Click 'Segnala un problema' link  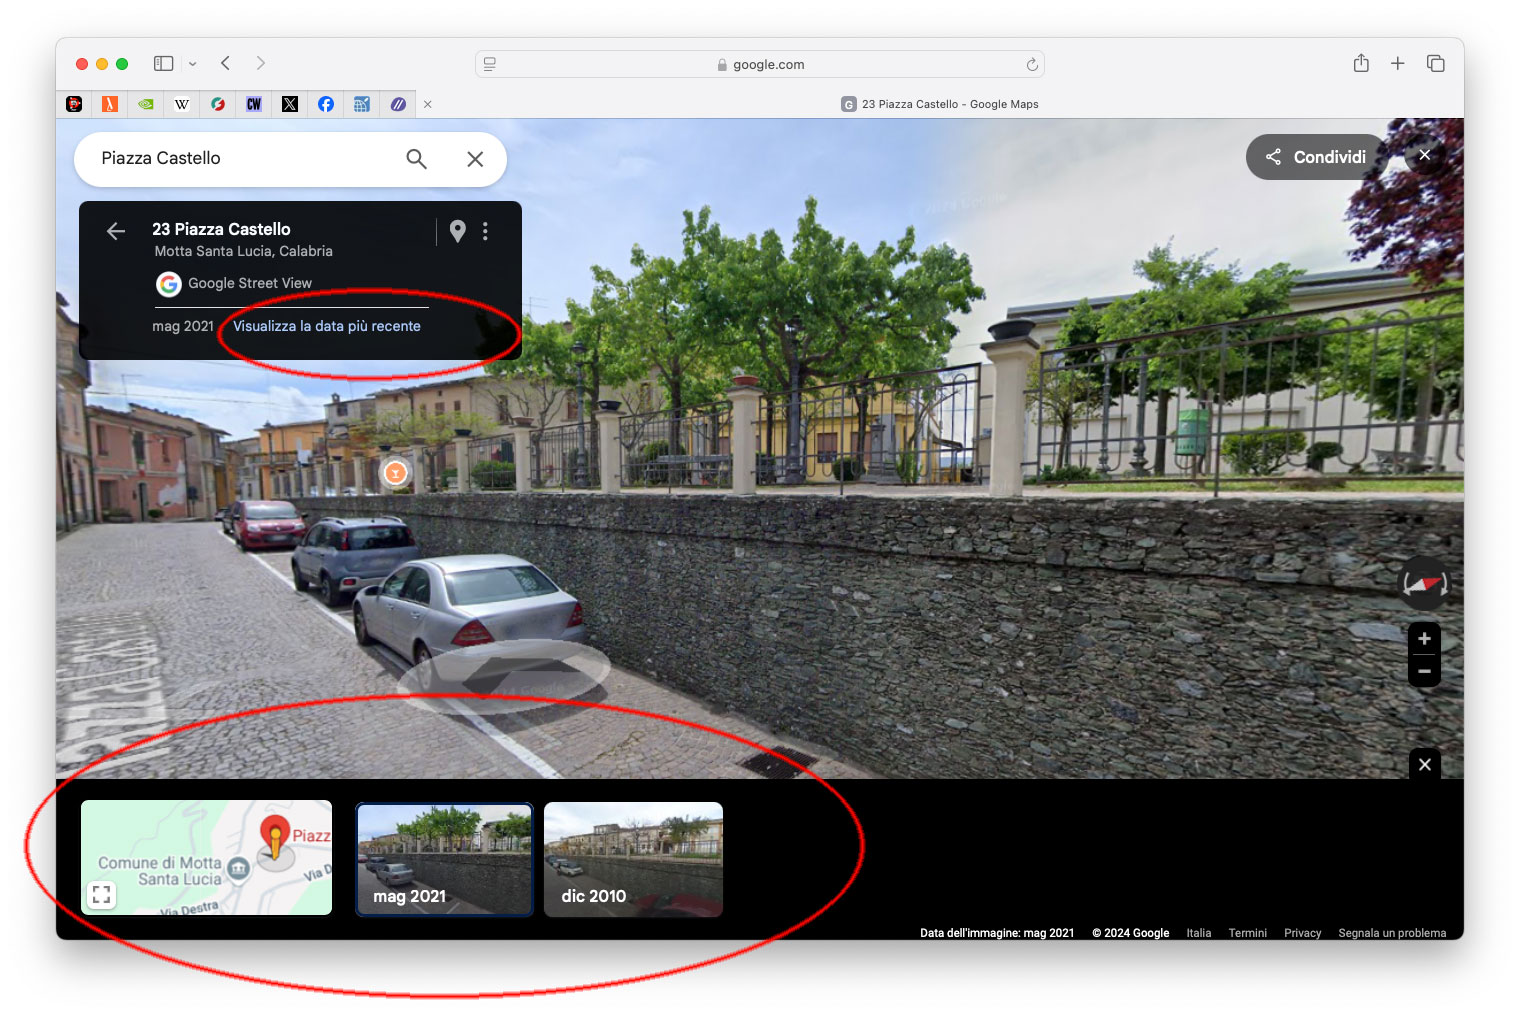point(1392,933)
